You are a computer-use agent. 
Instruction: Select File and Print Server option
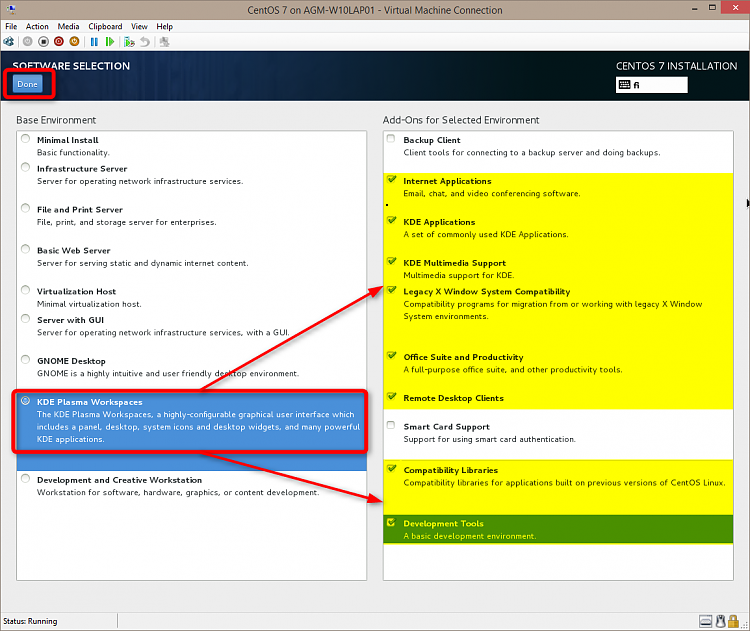coord(25,208)
